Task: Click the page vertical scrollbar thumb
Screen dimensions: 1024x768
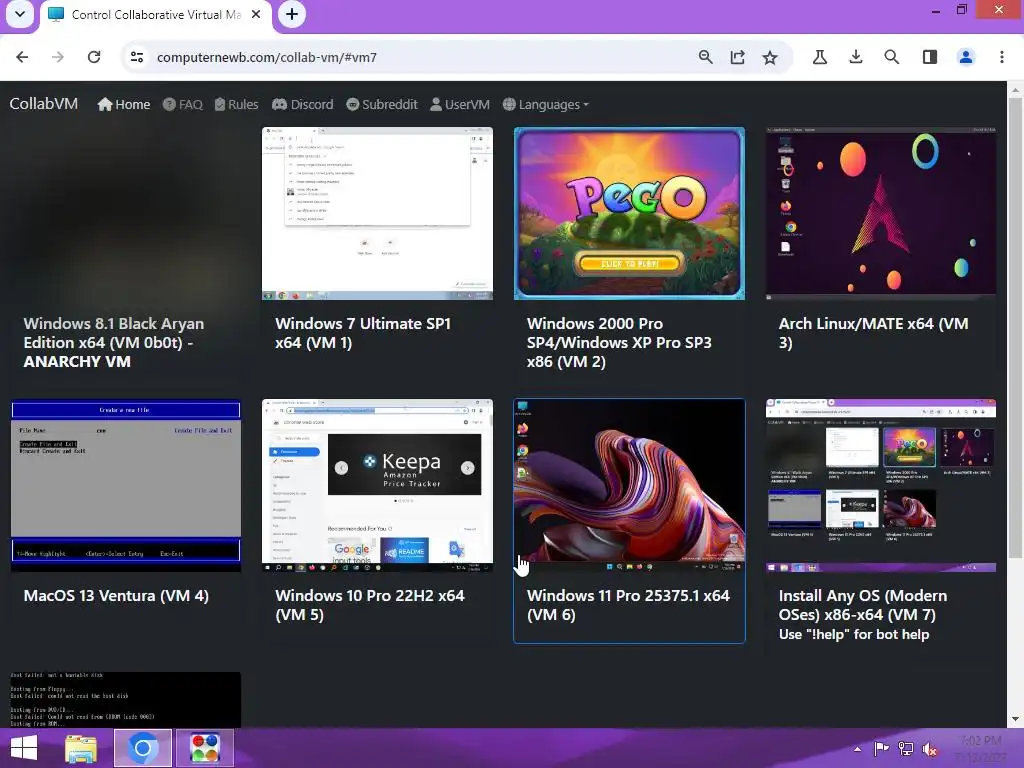Action: [1015, 327]
